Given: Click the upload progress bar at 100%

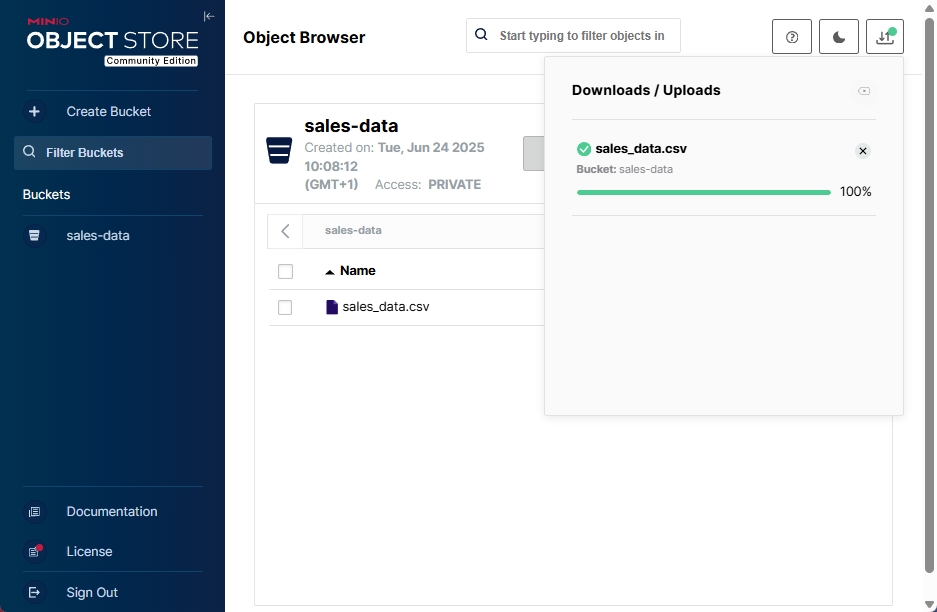Looking at the screenshot, I should pos(703,192).
